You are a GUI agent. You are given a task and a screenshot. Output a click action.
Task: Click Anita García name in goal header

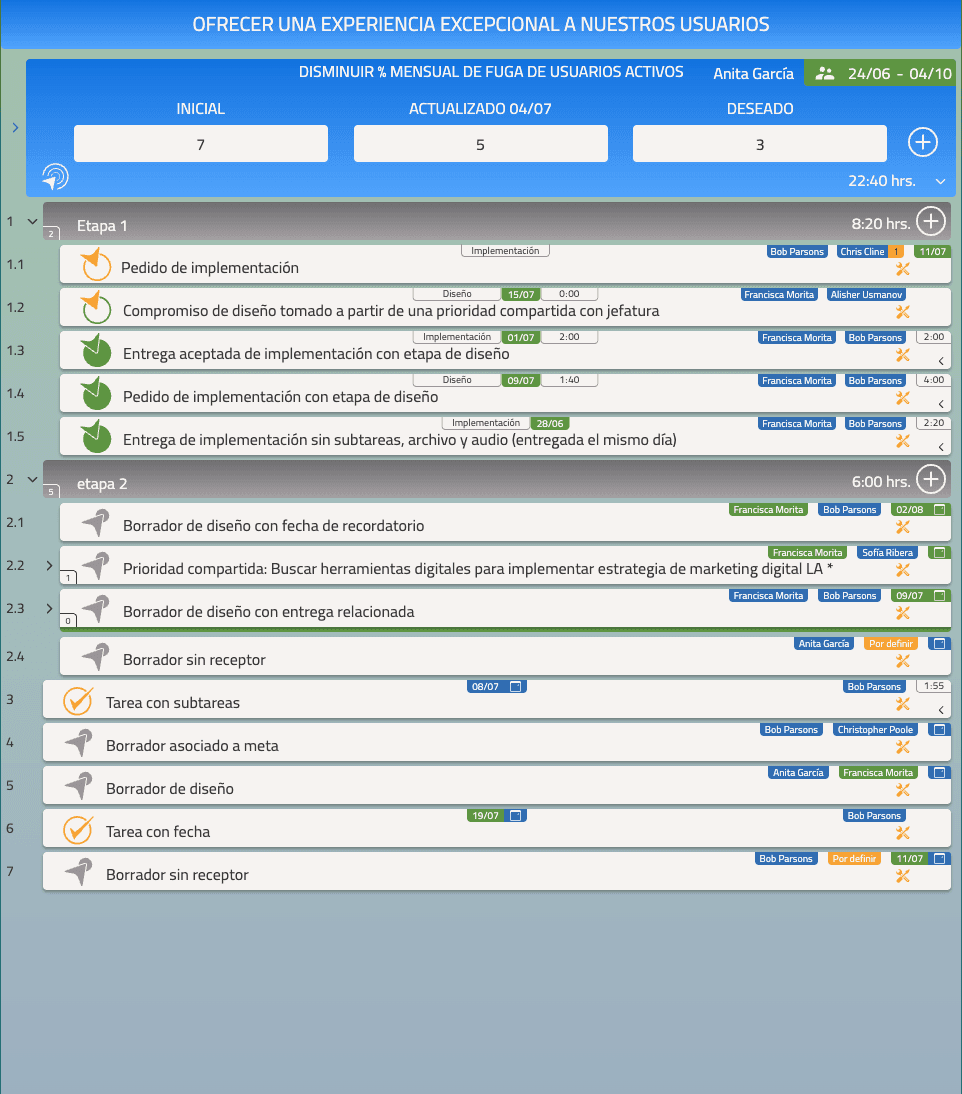pyautogui.click(x=753, y=73)
